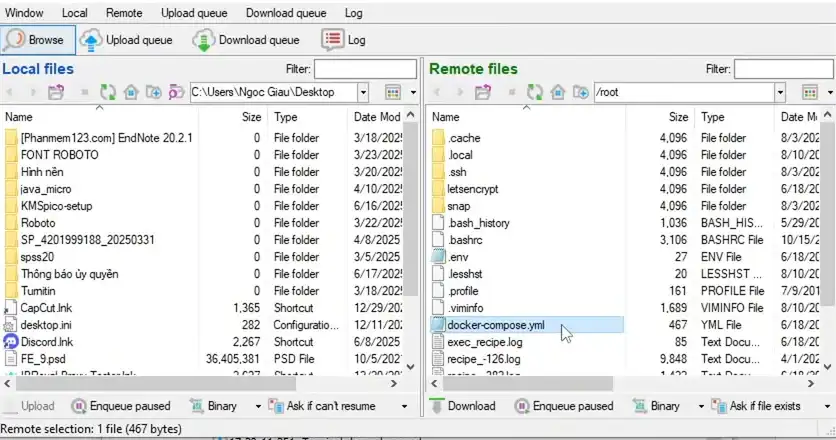The height and width of the screenshot is (440, 836).
Task: Open local Binary mode dropdown arrow
Action: (258, 406)
